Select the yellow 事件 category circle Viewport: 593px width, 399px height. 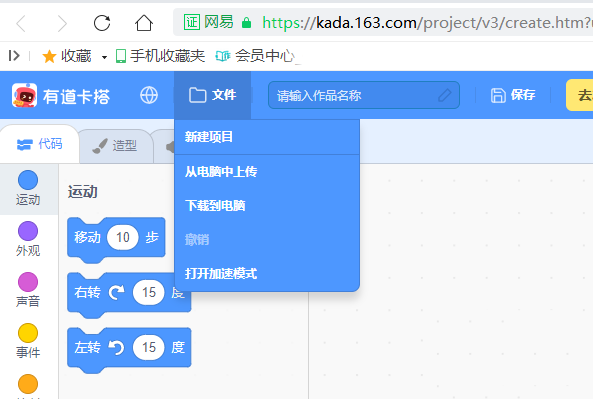28,333
